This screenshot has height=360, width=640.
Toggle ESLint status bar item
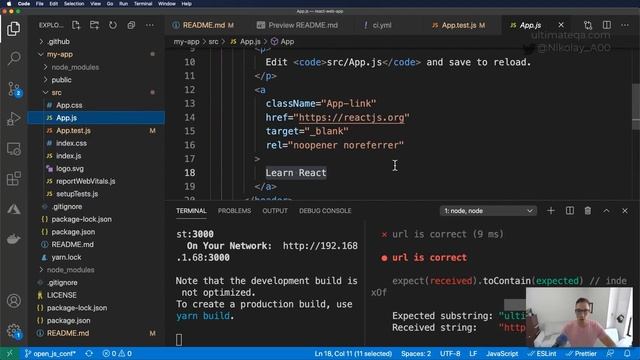tap(542, 353)
